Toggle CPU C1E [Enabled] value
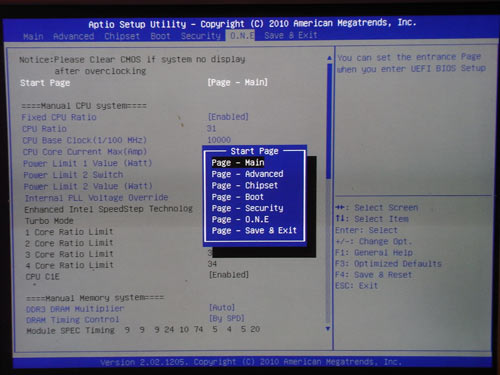The image size is (500, 375). [229, 275]
